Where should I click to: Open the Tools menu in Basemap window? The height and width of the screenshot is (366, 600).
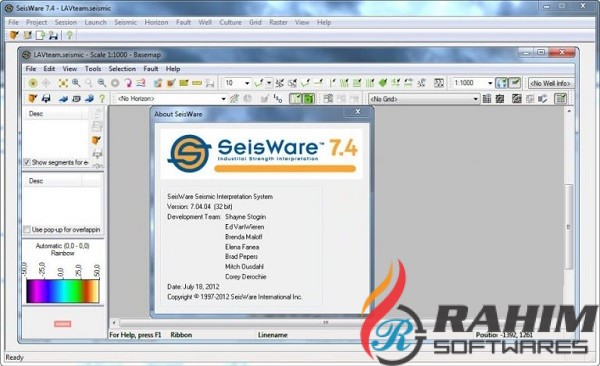(93, 69)
